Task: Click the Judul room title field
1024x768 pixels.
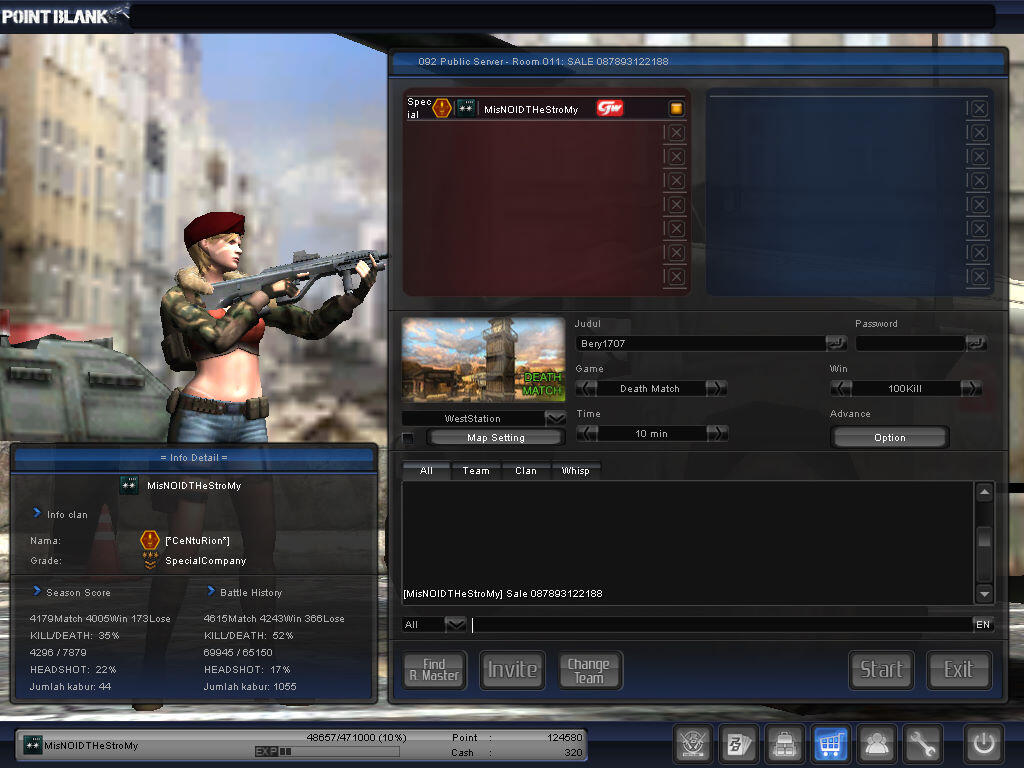Action: click(x=701, y=344)
